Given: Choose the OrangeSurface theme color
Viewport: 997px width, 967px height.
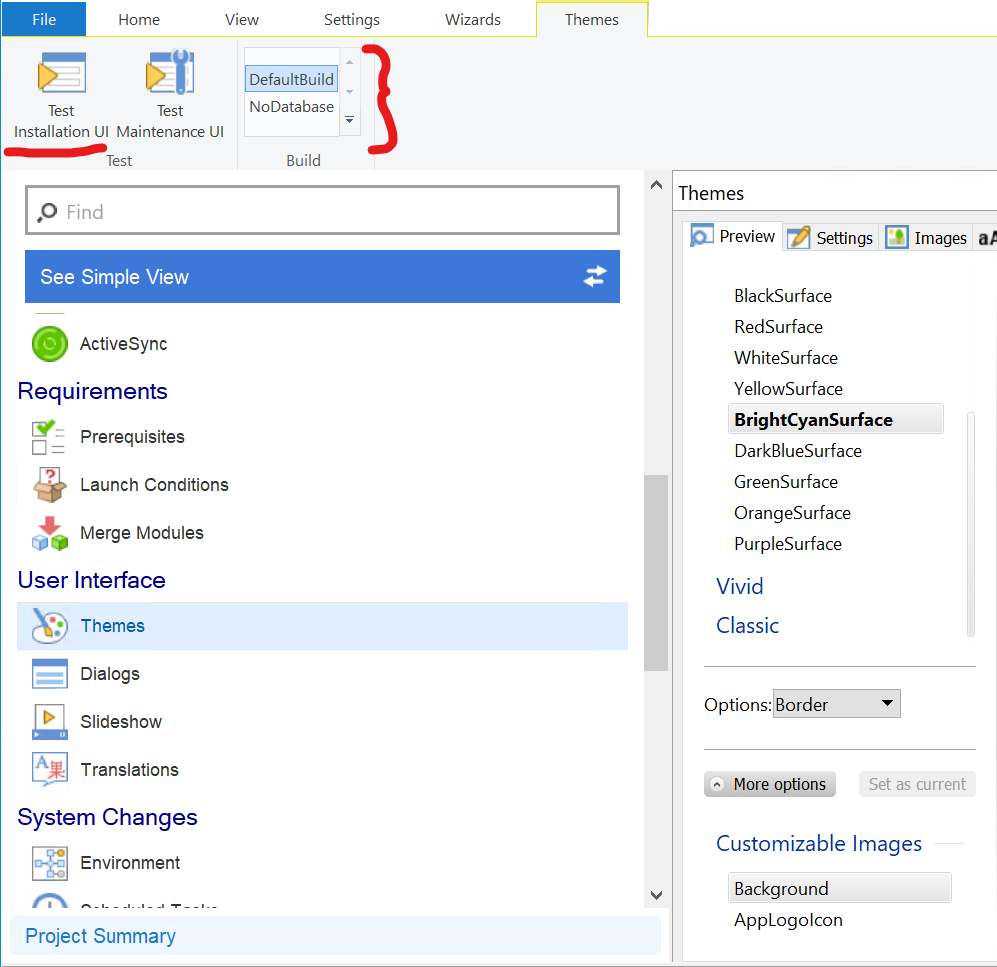Looking at the screenshot, I should pos(792,513).
